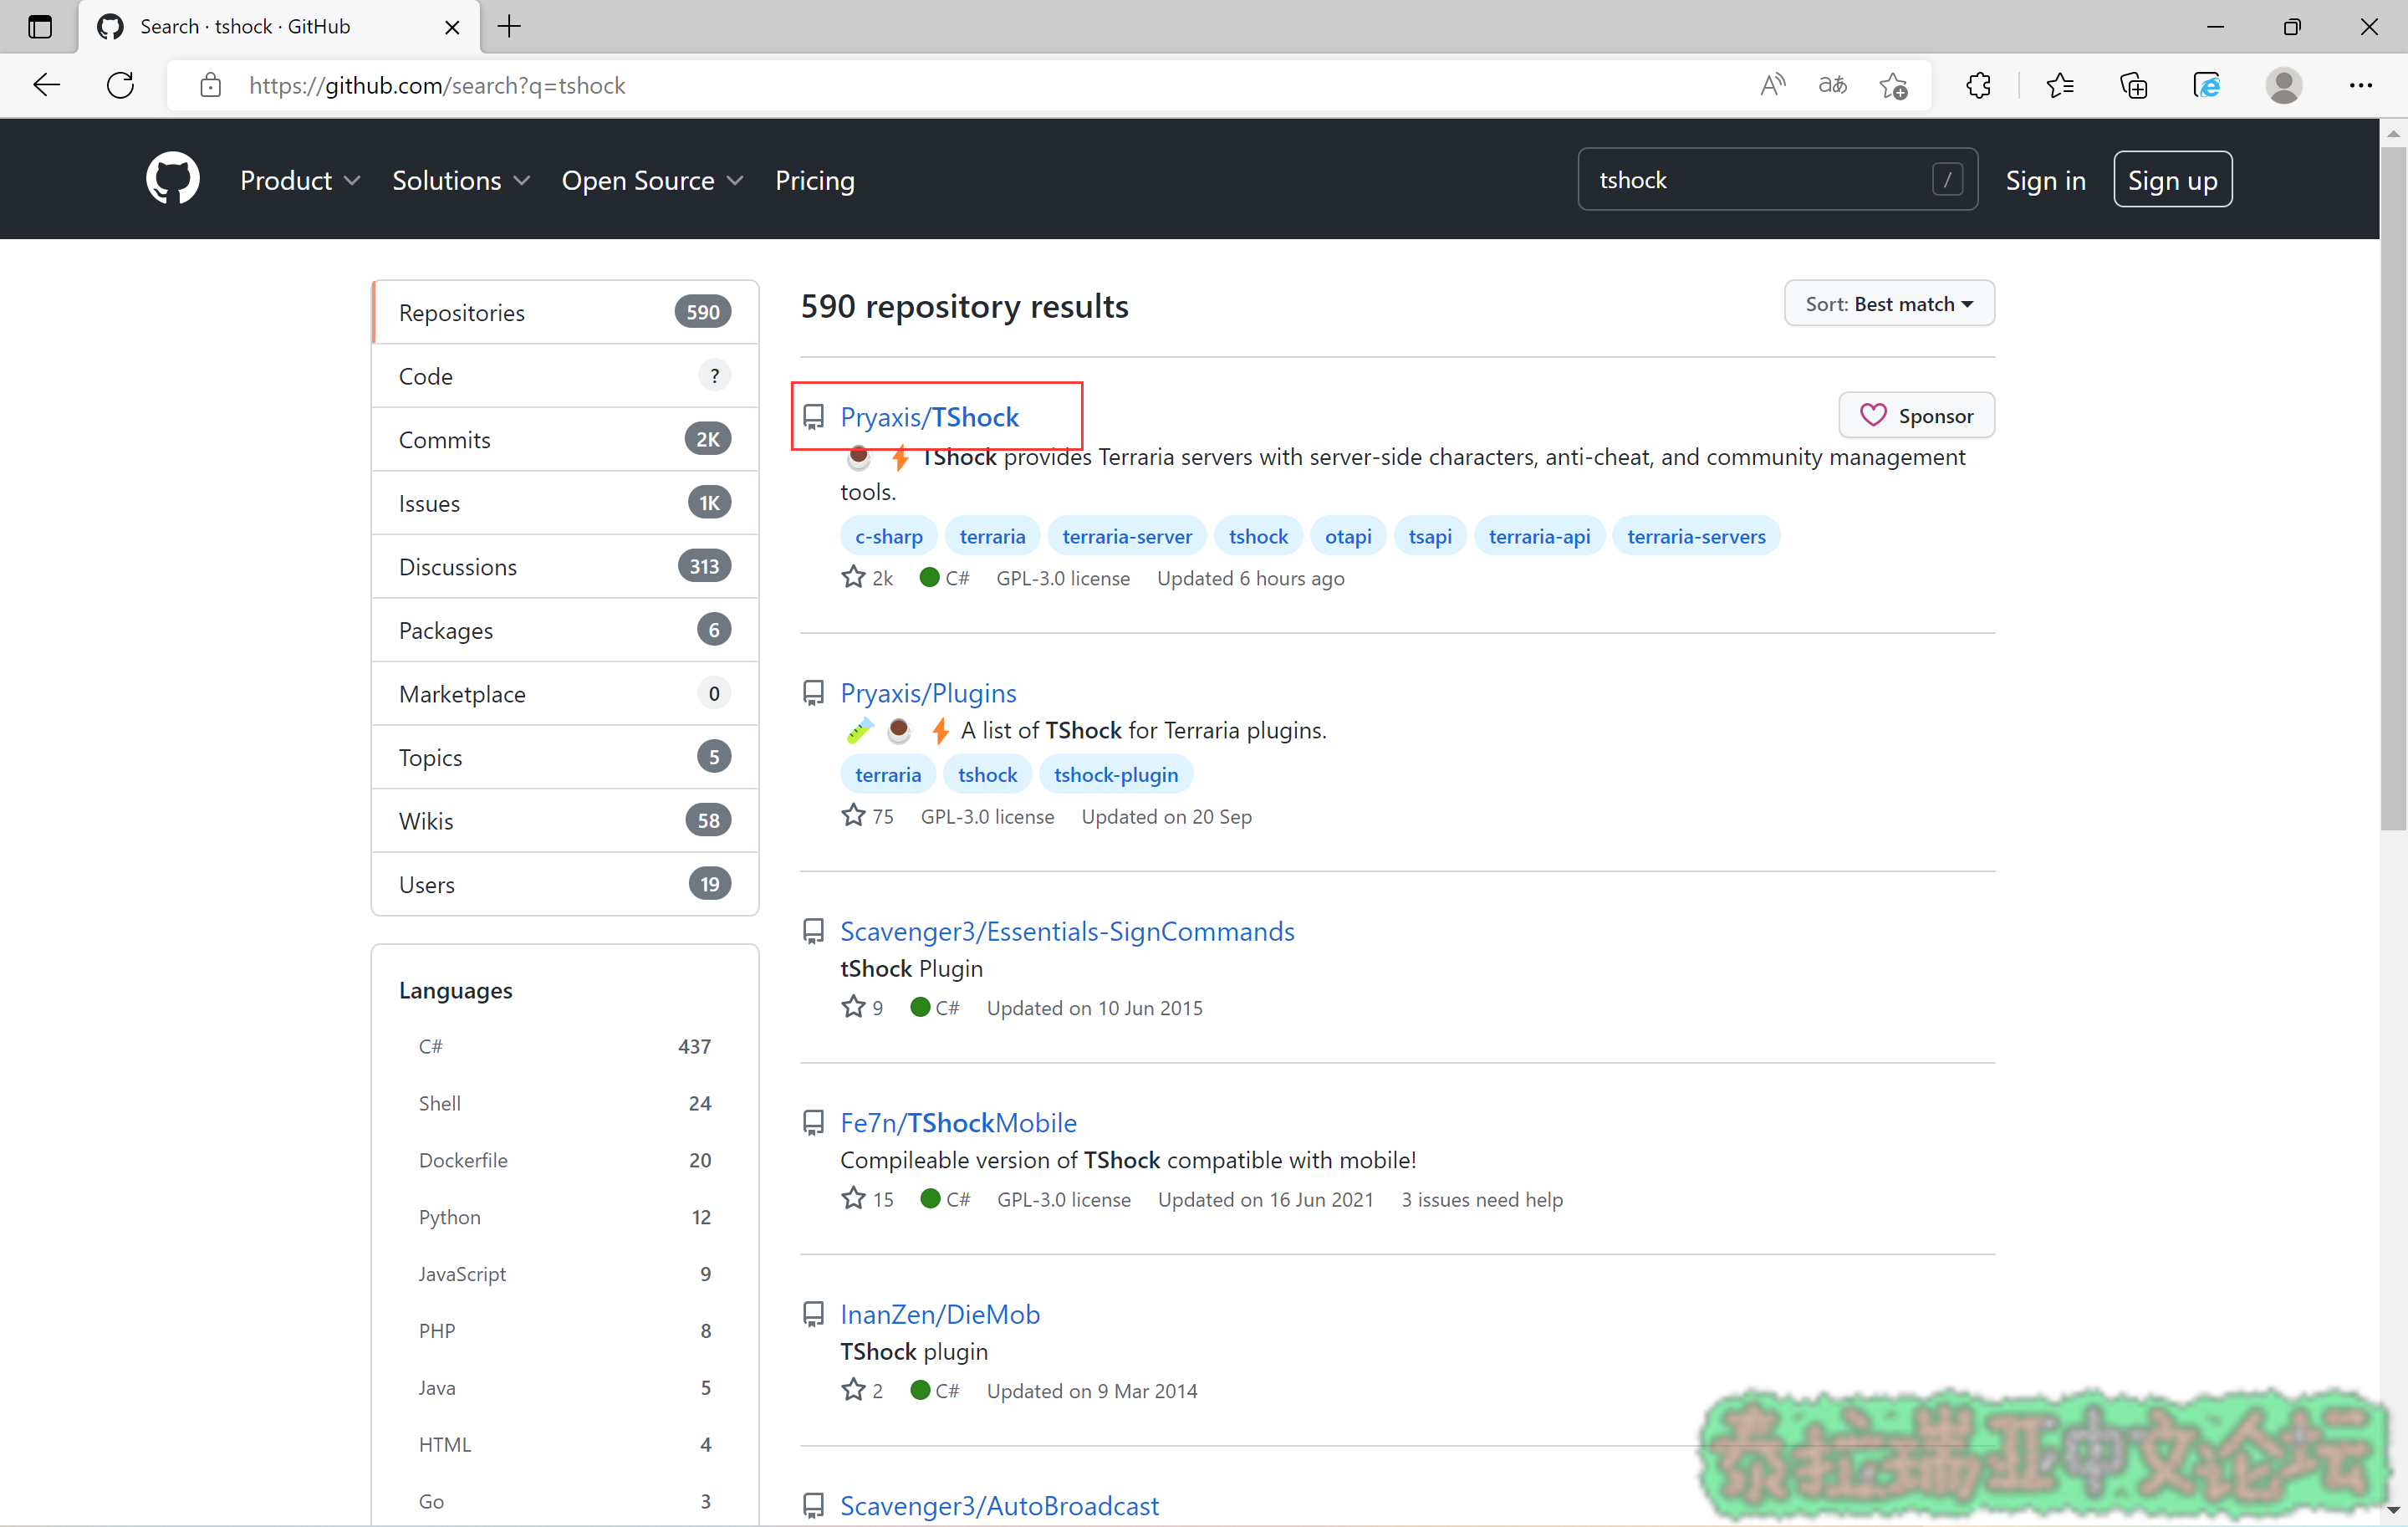Select the Commits filter
The height and width of the screenshot is (1527, 2408).
point(565,439)
